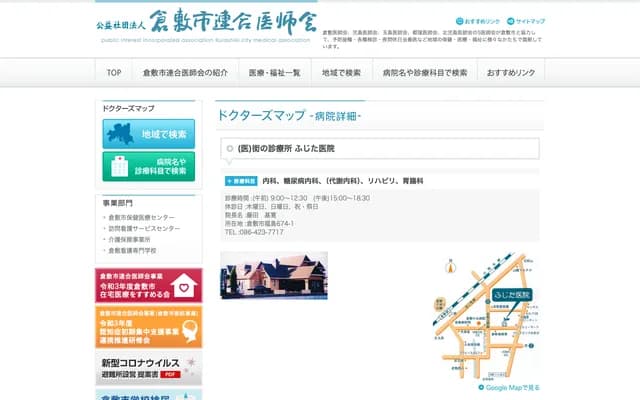Click the おすすめリンク icon in header
The image size is (640, 400).
tap(460, 21)
